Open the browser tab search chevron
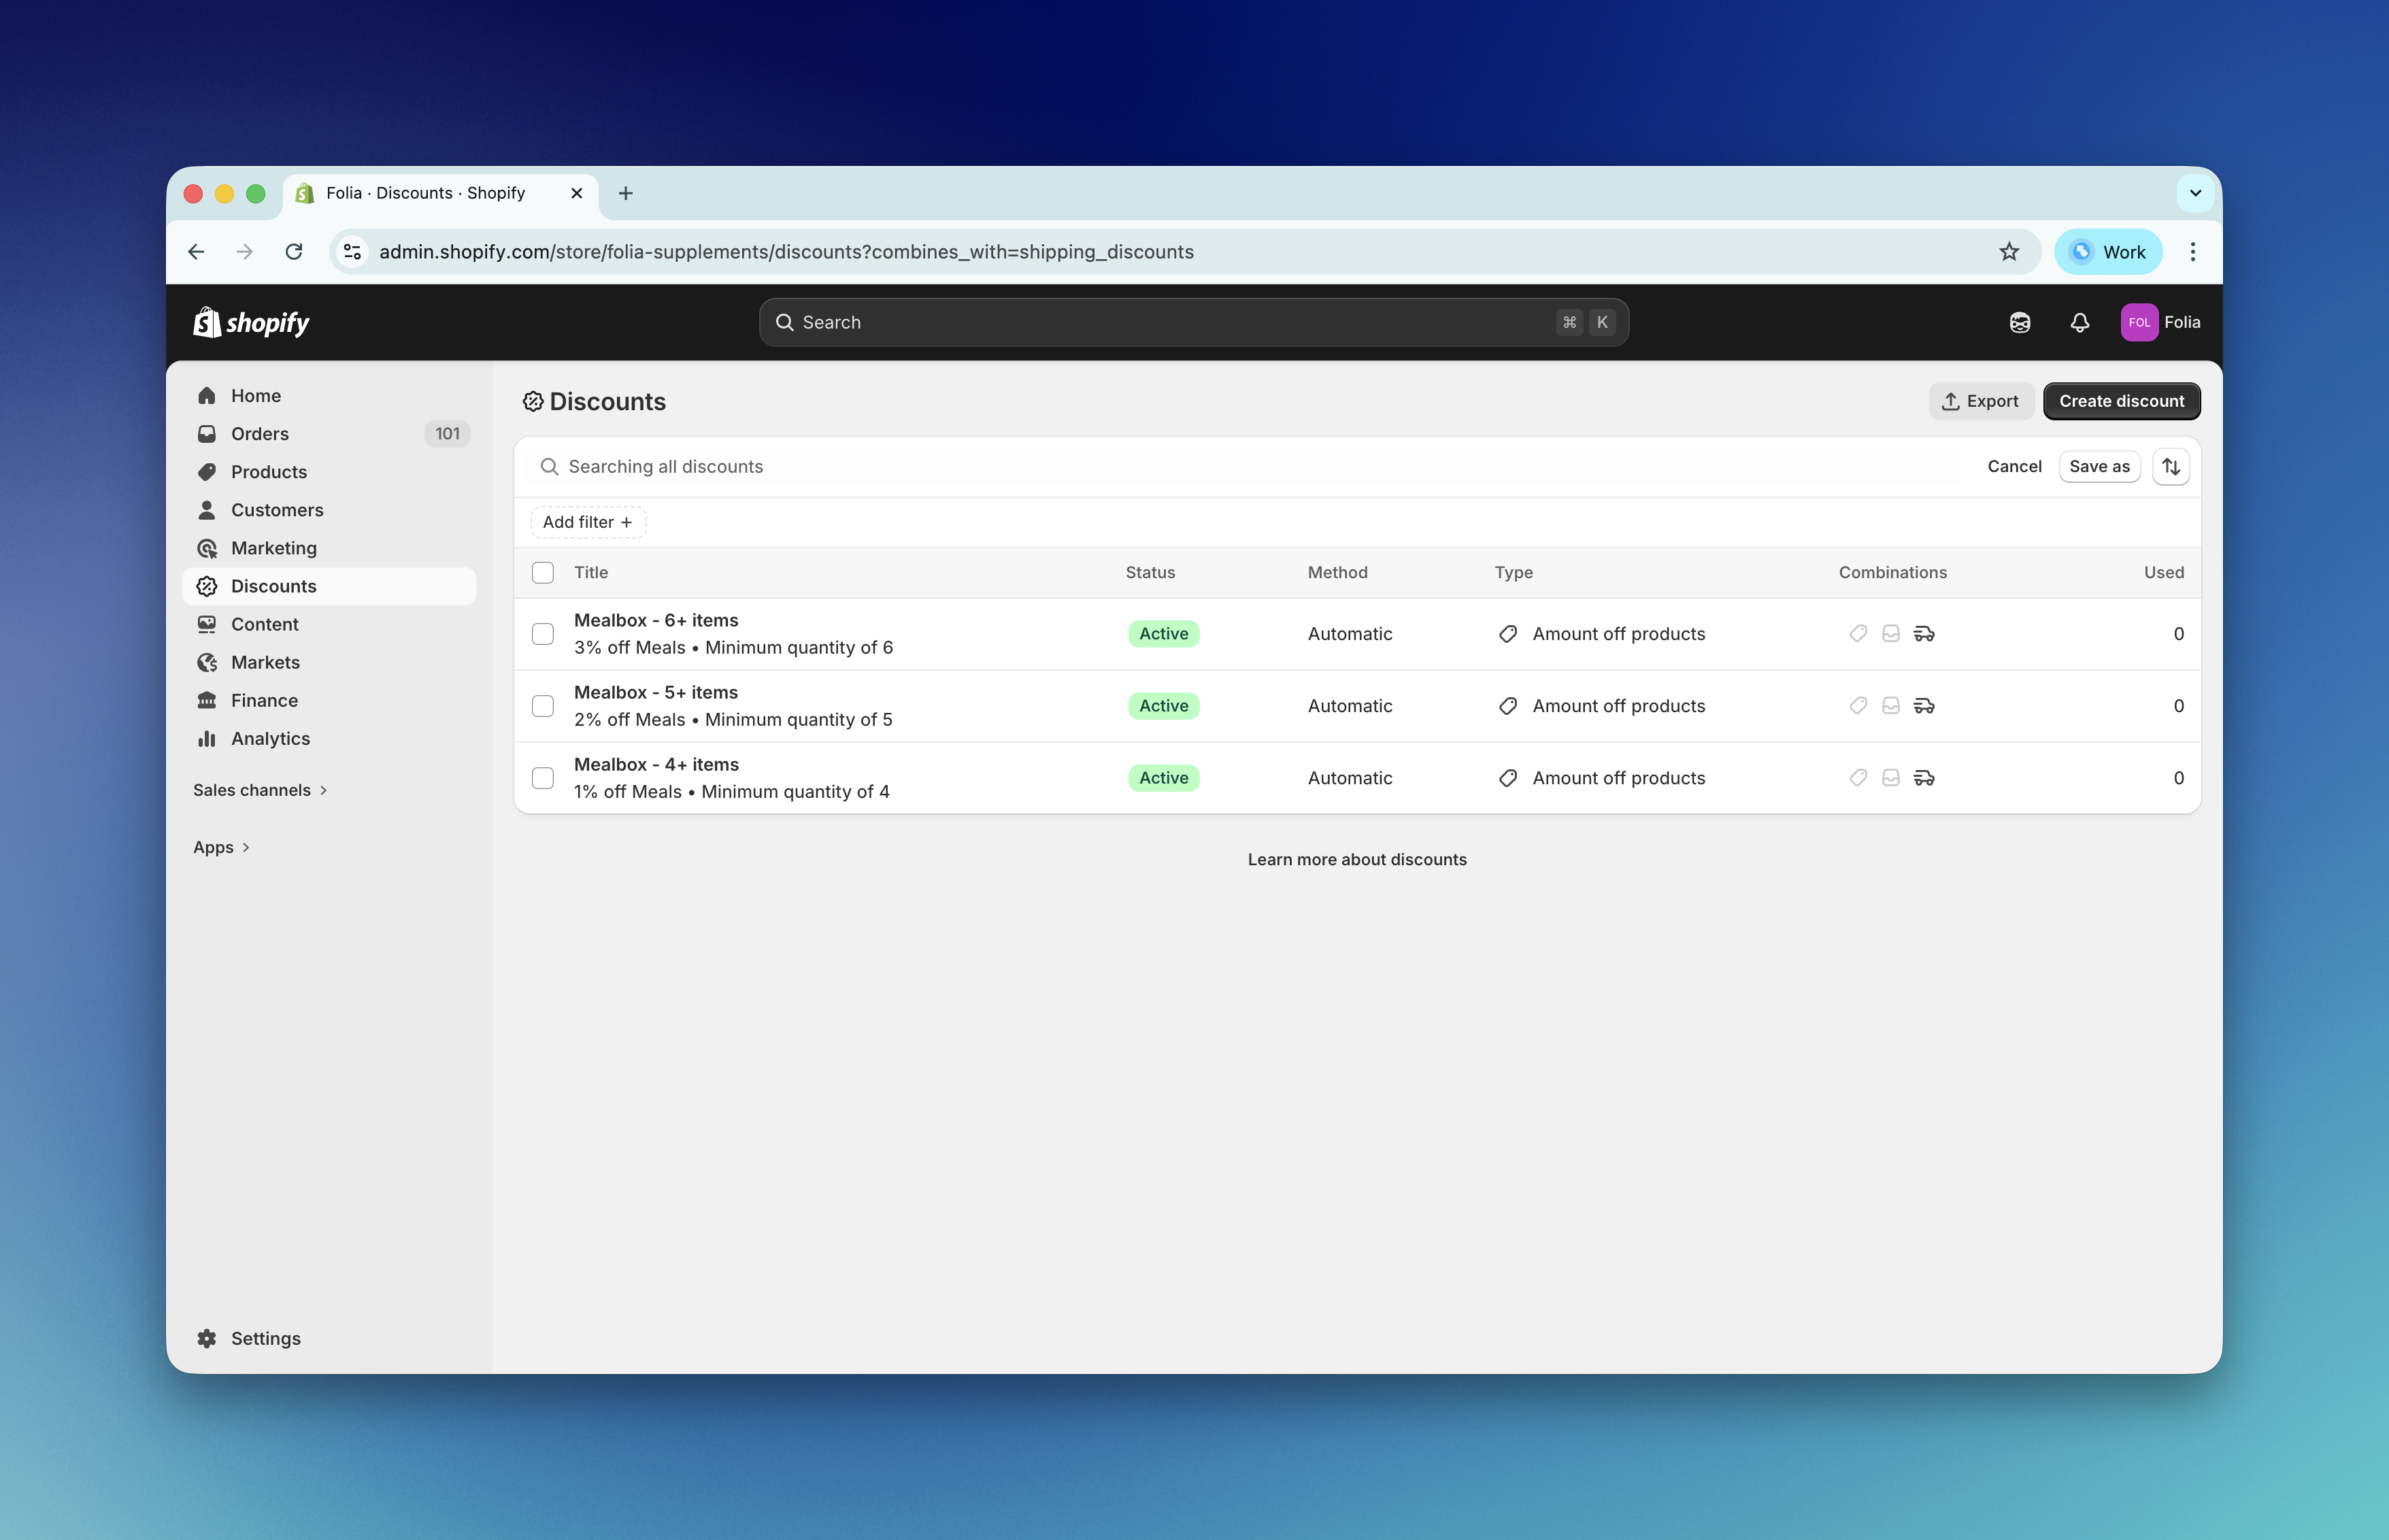The image size is (2389, 1540). coord(2195,193)
